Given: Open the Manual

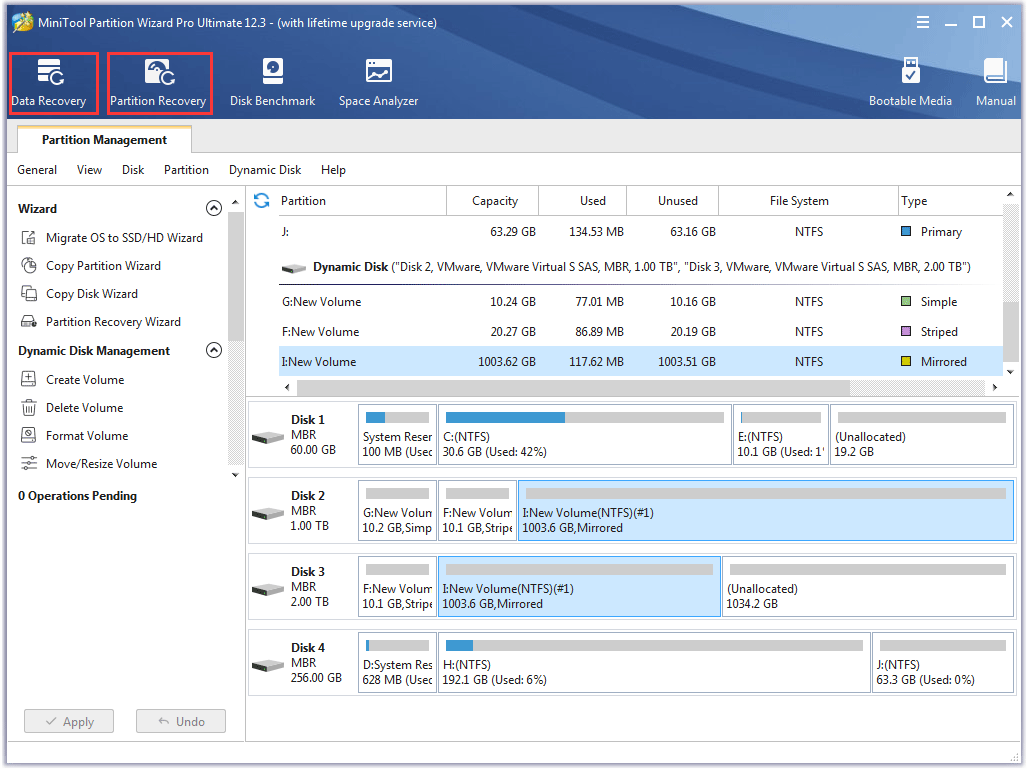Looking at the screenshot, I should pos(994,82).
